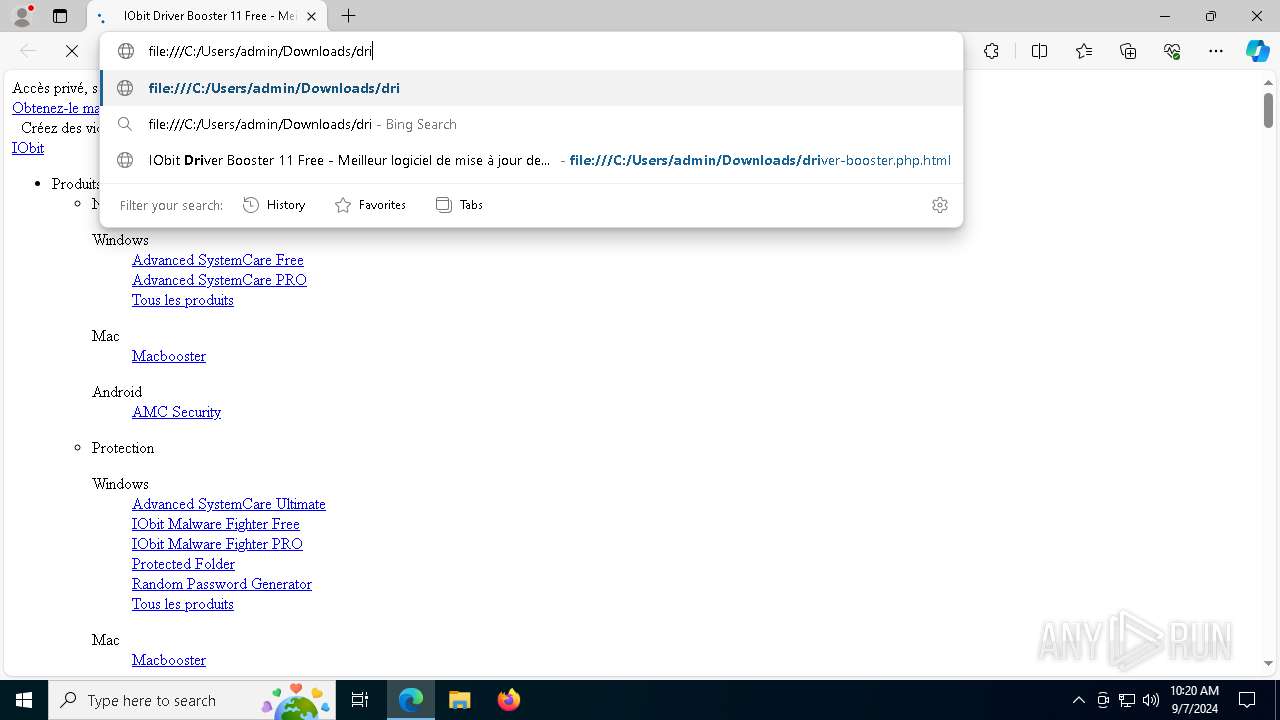Image resolution: width=1280 pixels, height=720 pixels.
Task: Click the Protection heading text
Action: point(123,448)
